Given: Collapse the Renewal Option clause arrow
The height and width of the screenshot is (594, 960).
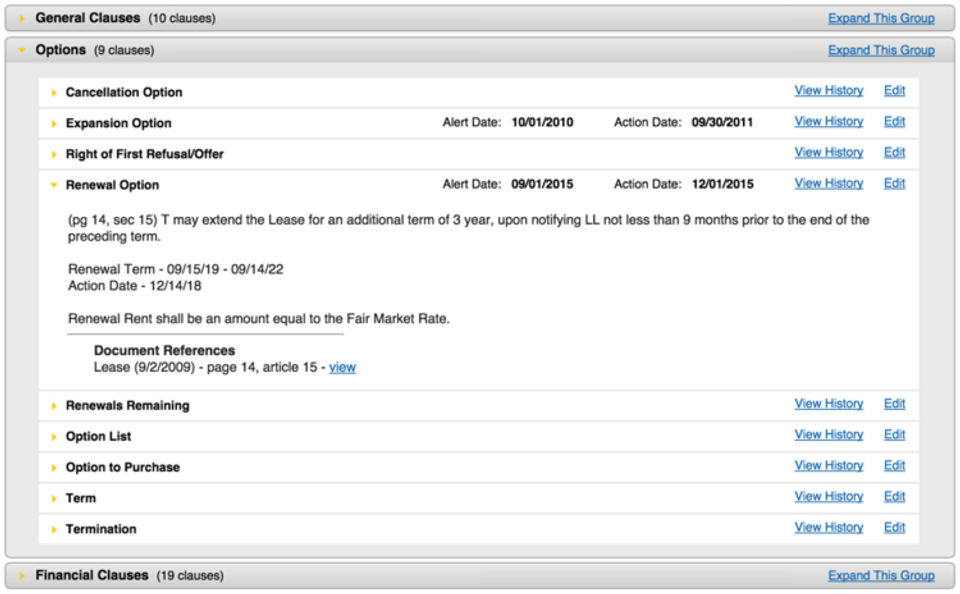Looking at the screenshot, I should click(54, 185).
